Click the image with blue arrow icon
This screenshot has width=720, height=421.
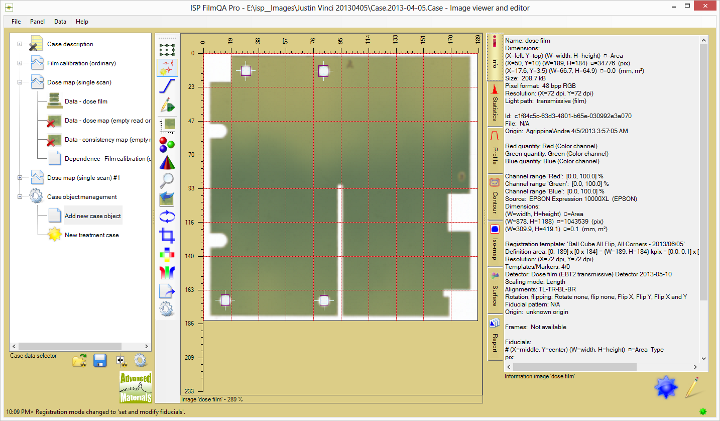(167, 199)
